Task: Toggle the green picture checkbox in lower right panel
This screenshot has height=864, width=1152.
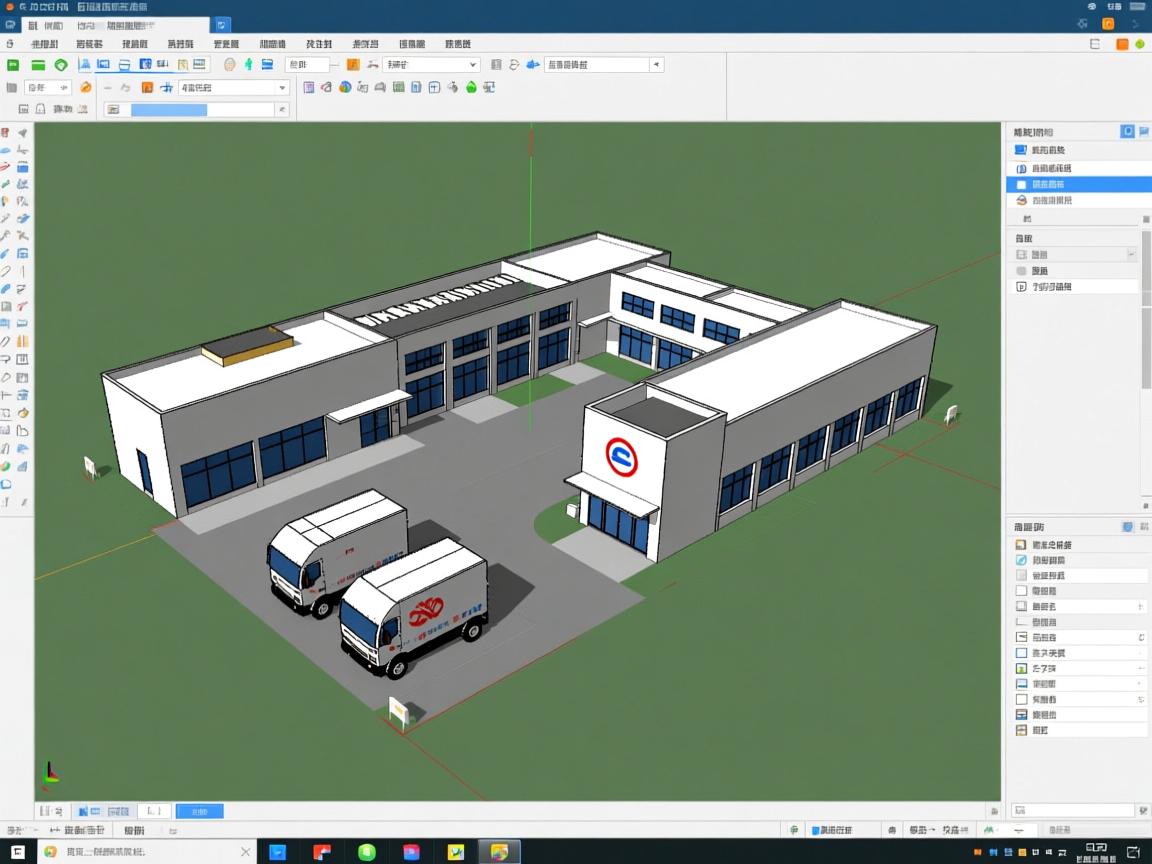Action: pos(1021,668)
